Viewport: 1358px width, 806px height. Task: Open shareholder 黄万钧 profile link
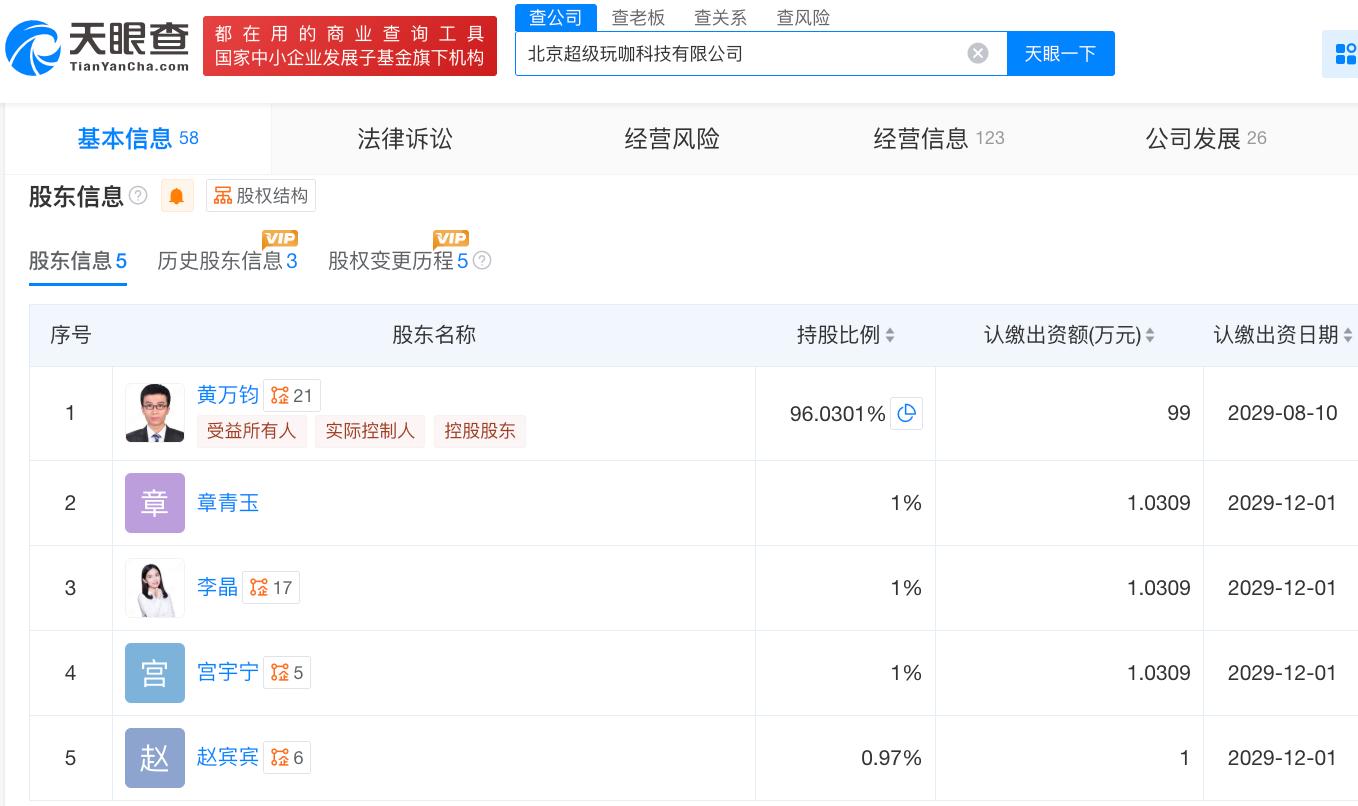point(227,395)
